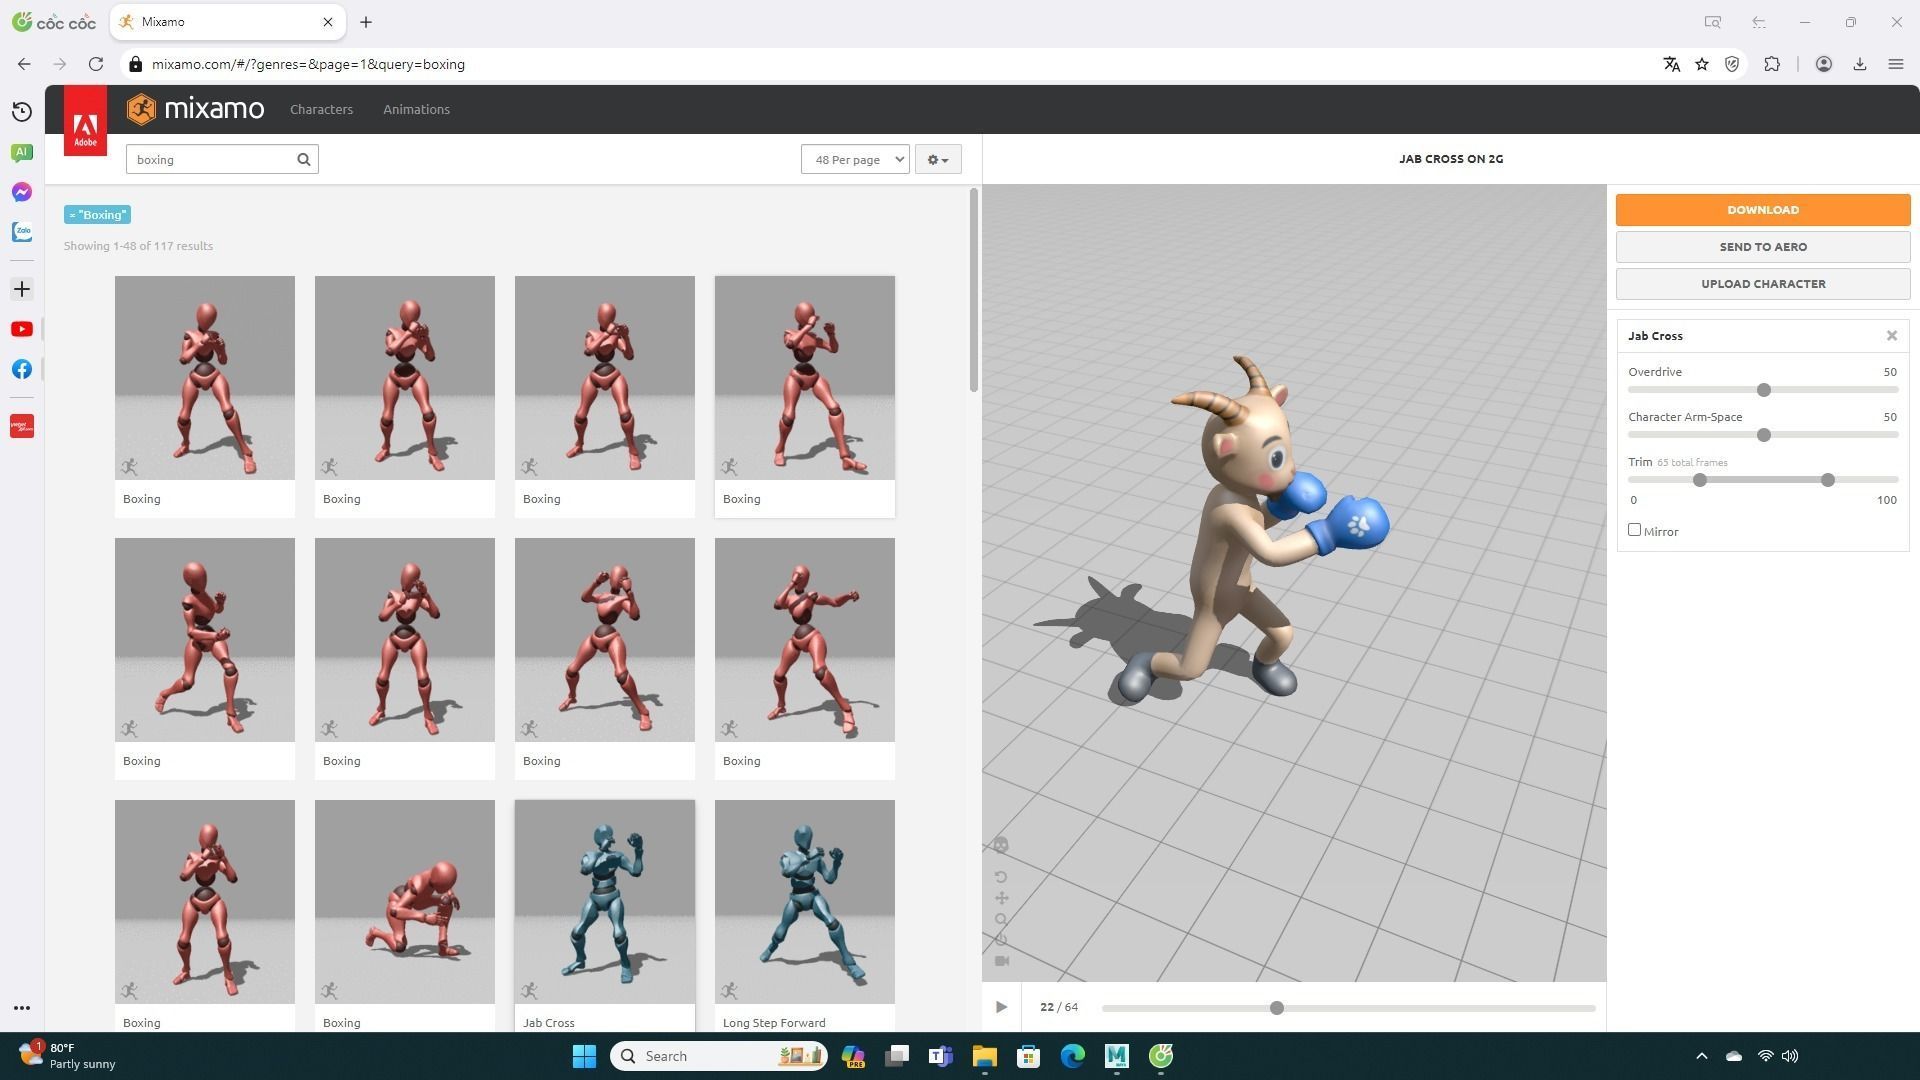
Task: Play the animation preview
Action: click(1001, 1008)
